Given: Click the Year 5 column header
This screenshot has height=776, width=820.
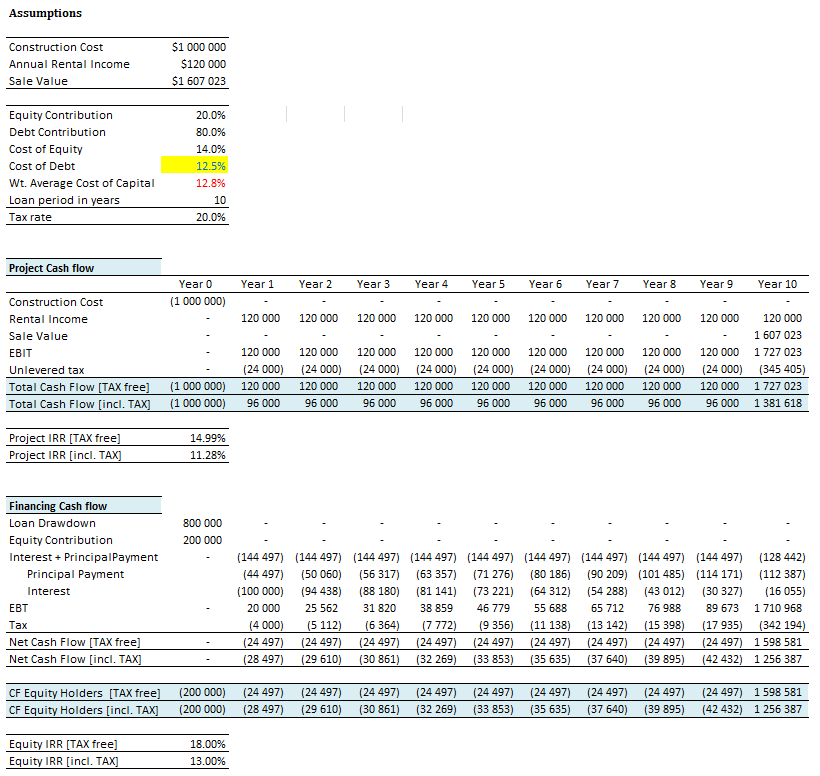Looking at the screenshot, I should 489,284.
